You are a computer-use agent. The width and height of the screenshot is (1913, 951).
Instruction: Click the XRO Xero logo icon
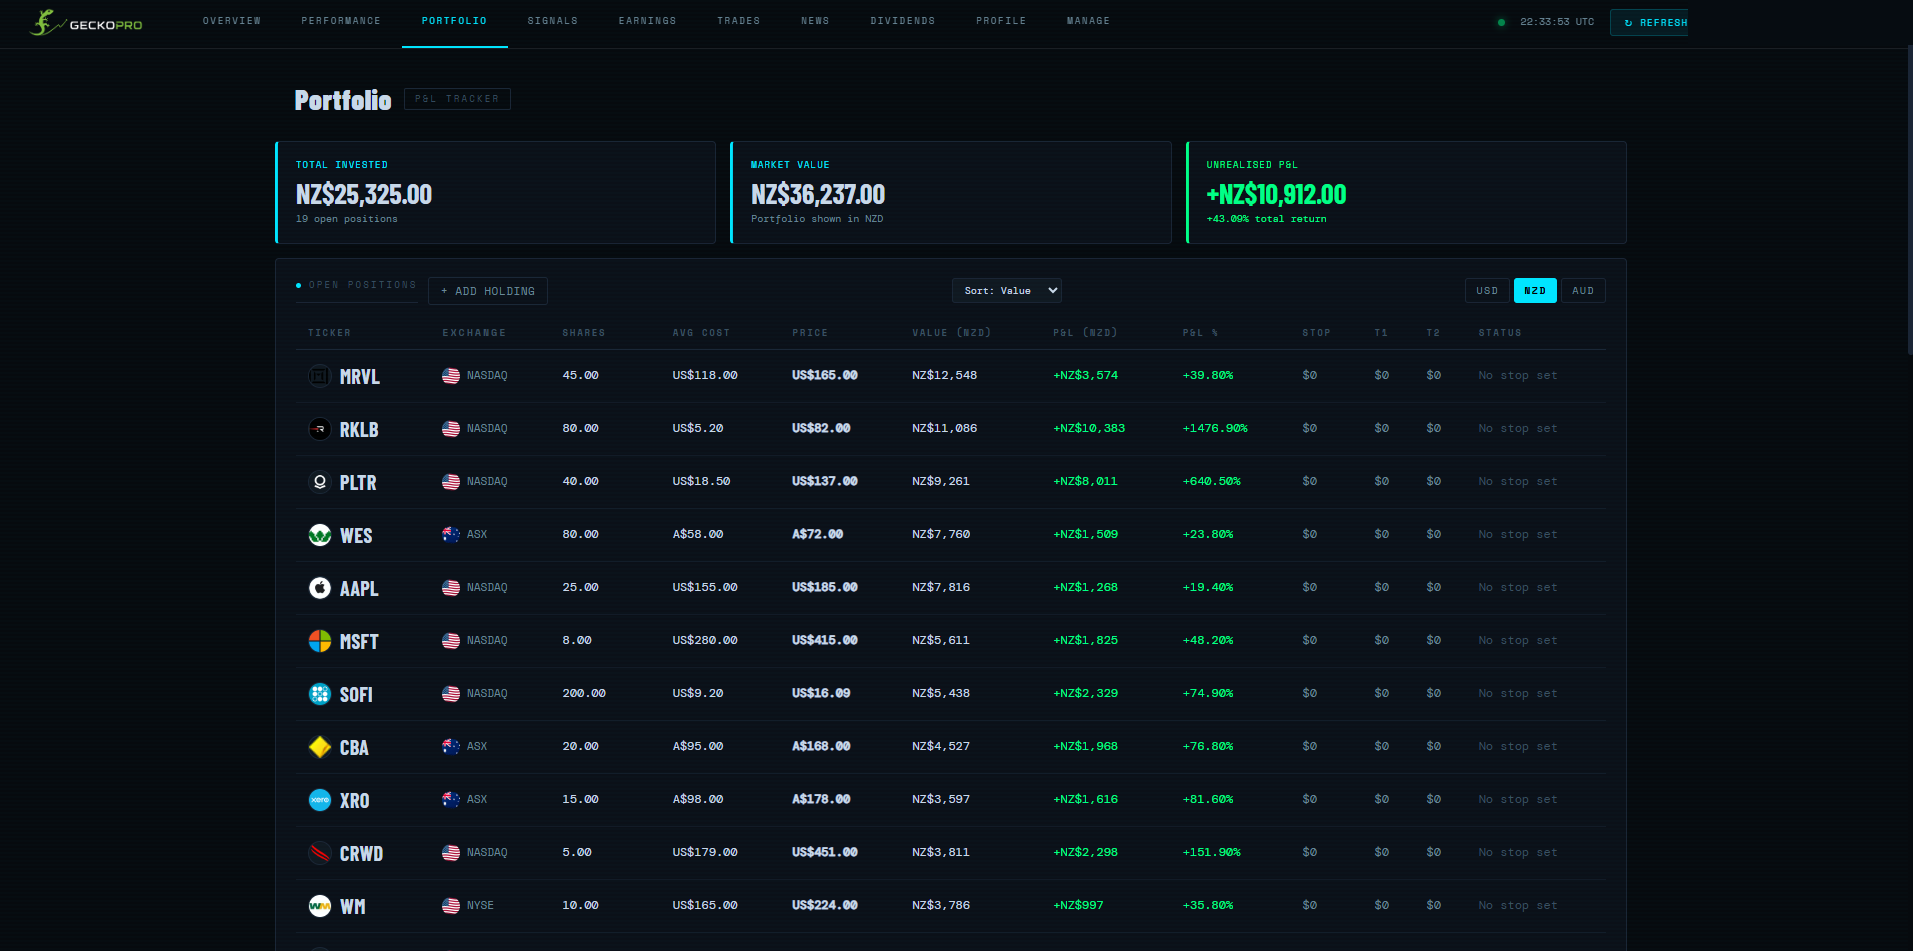point(320,800)
